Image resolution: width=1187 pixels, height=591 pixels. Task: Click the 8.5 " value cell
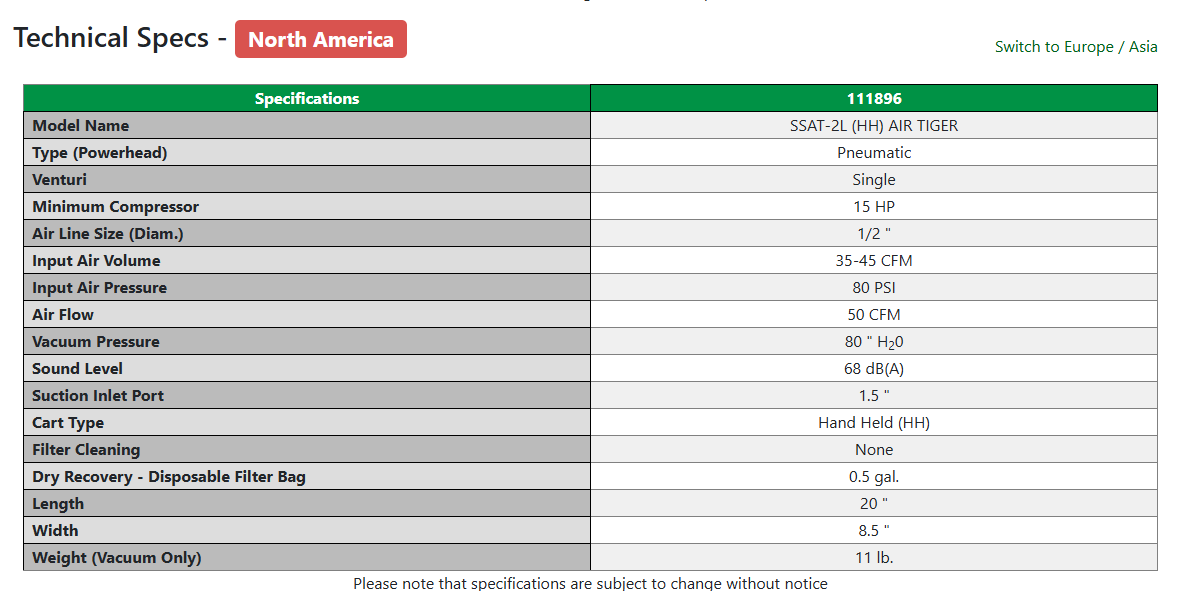pos(874,530)
